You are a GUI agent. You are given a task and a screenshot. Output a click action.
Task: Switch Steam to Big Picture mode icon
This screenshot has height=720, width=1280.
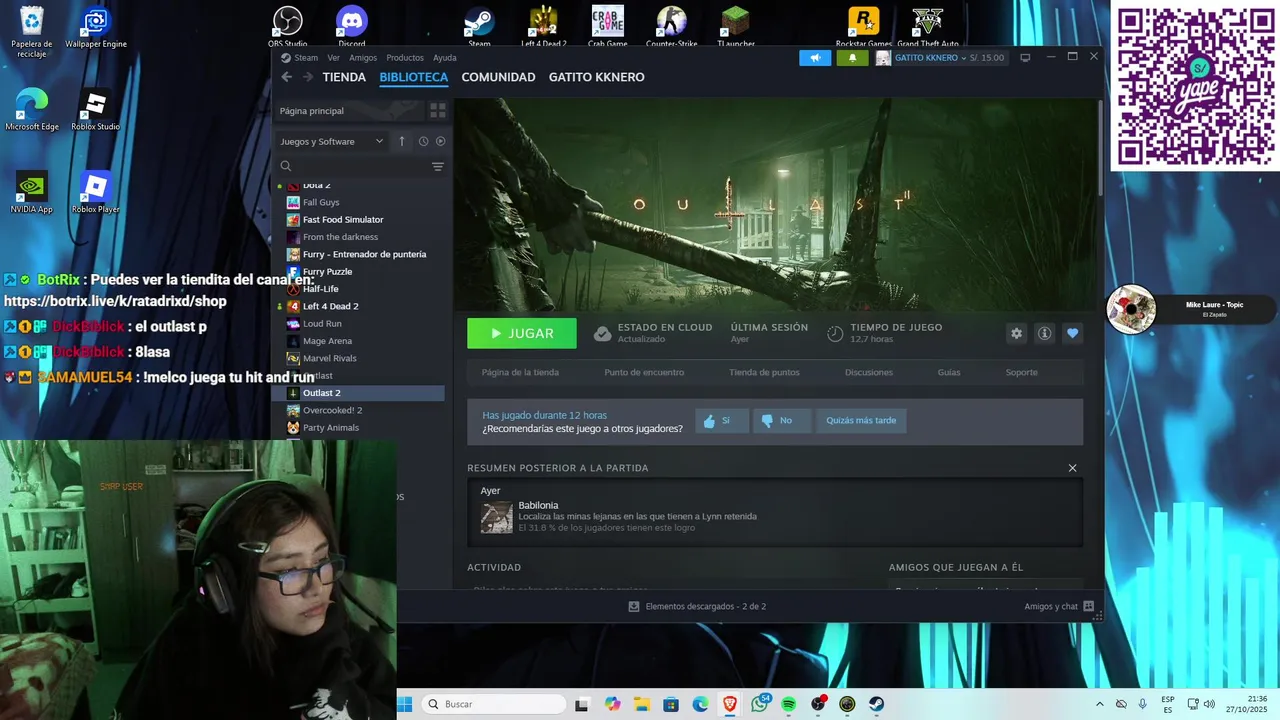point(1025,58)
